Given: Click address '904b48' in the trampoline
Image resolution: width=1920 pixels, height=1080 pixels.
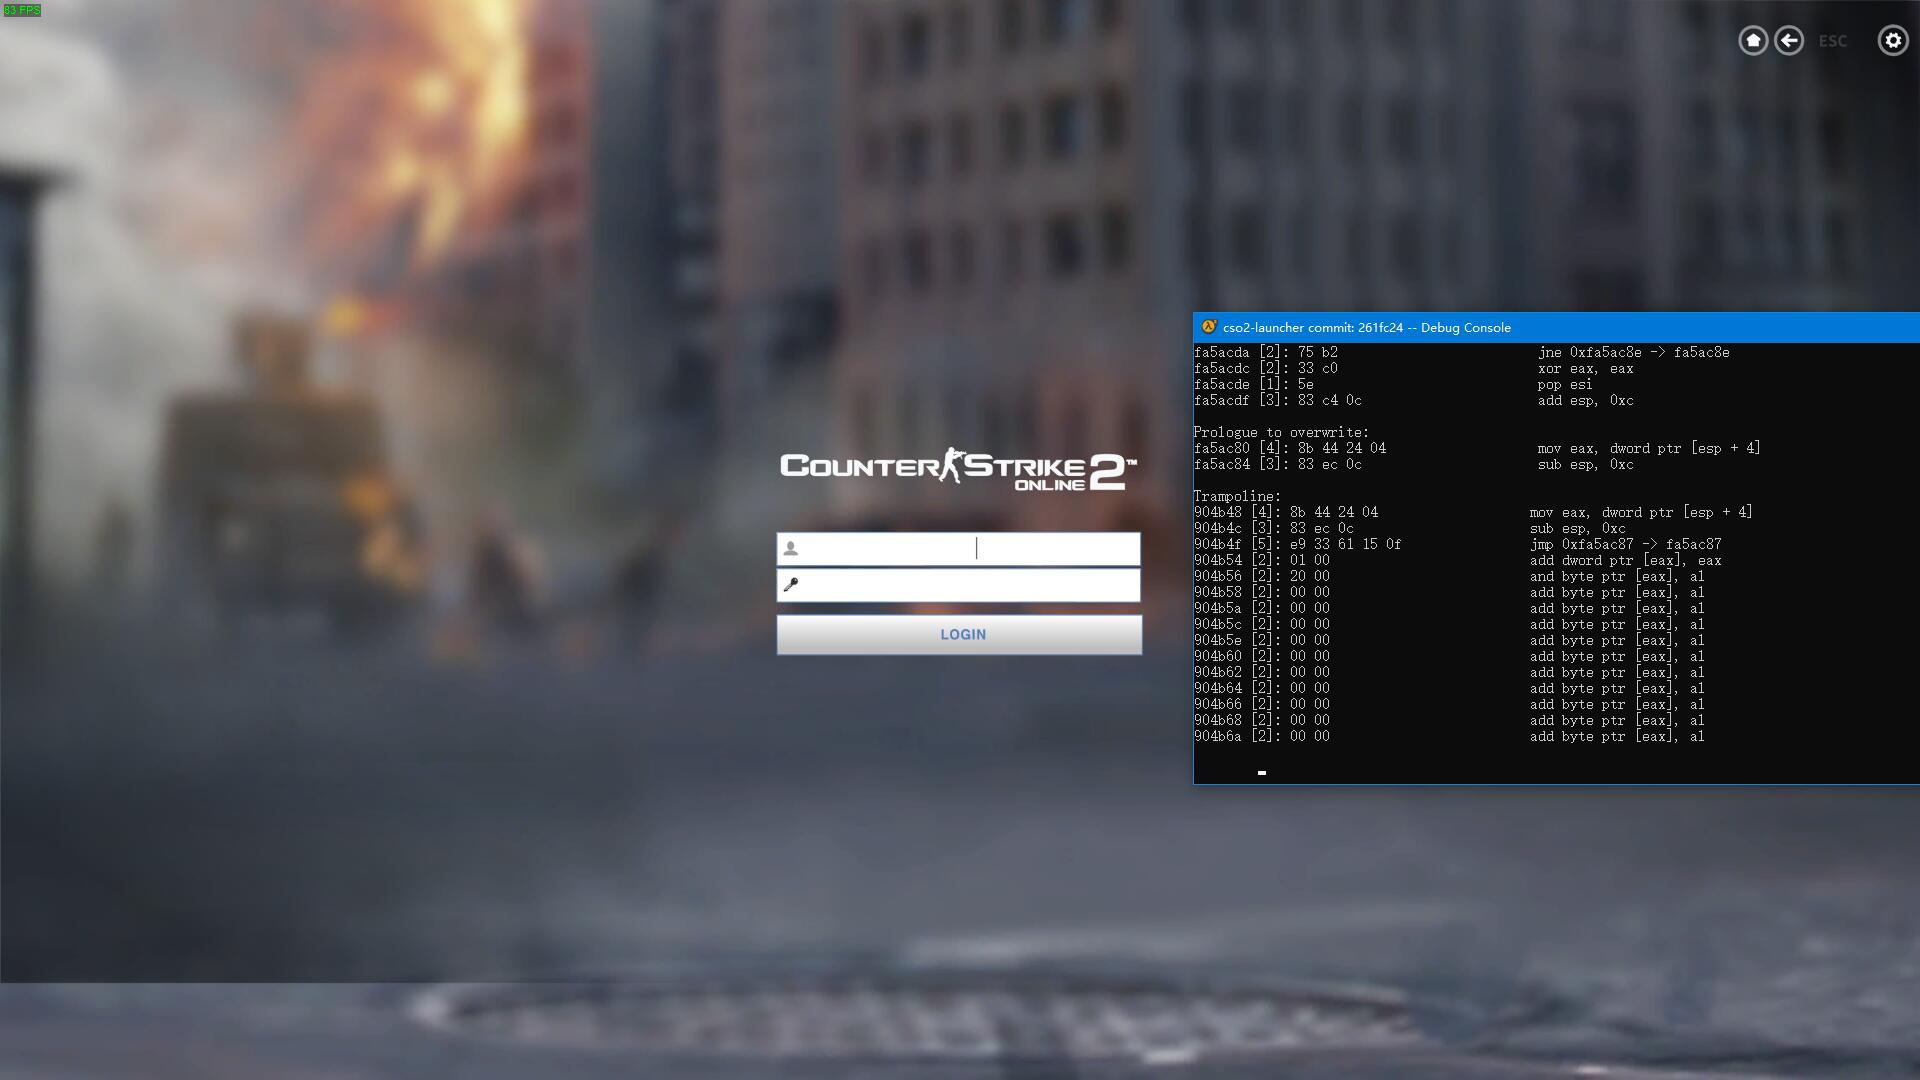Looking at the screenshot, I should [1217, 512].
